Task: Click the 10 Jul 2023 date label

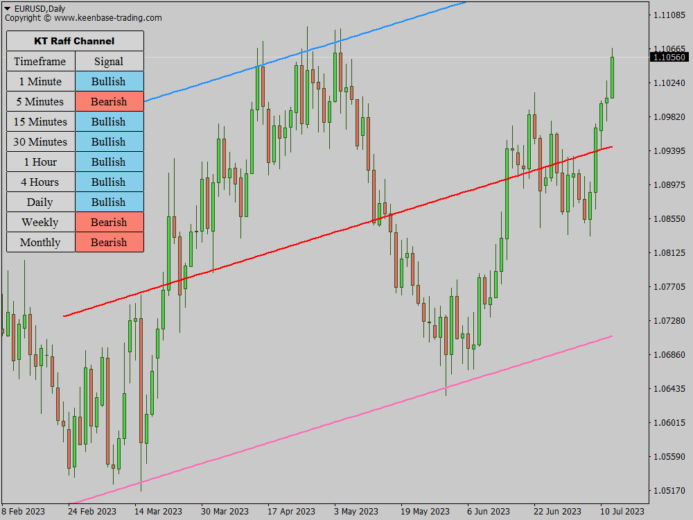Action: click(x=622, y=512)
